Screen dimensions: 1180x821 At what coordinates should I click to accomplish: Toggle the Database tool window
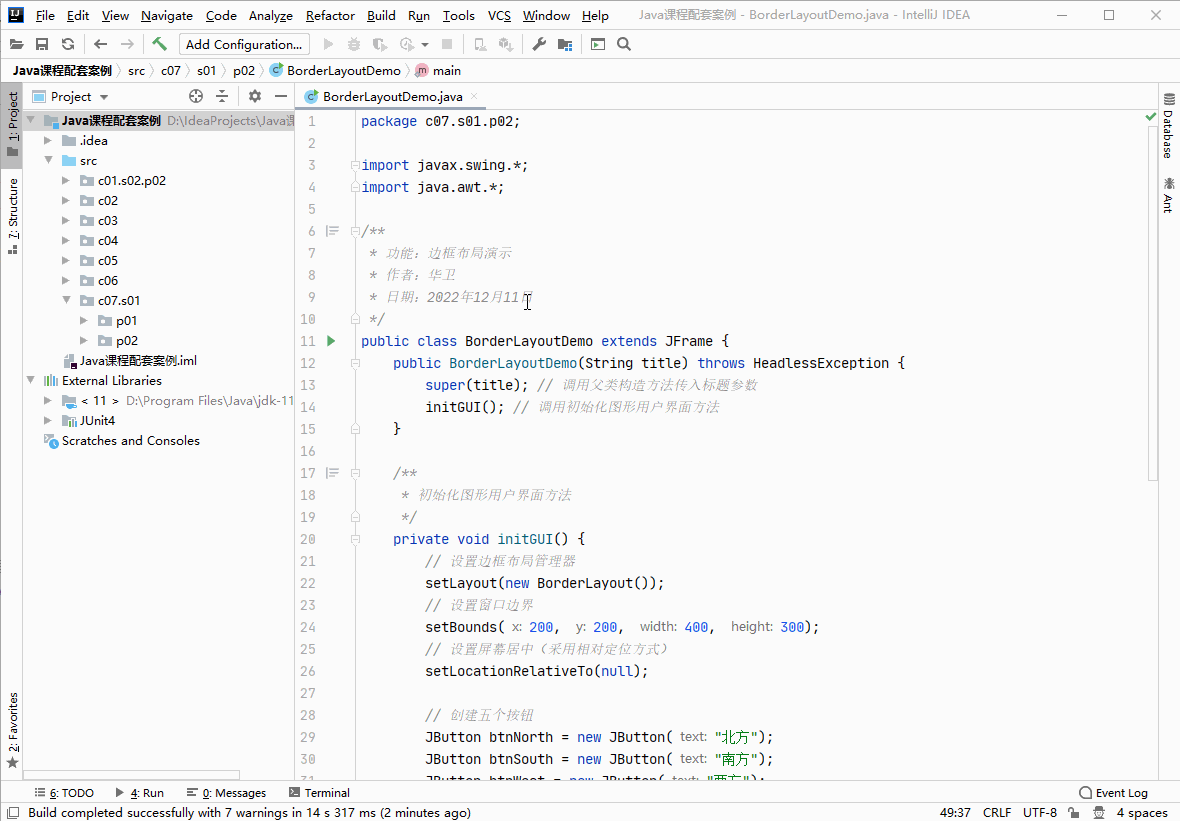(x=1168, y=125)
